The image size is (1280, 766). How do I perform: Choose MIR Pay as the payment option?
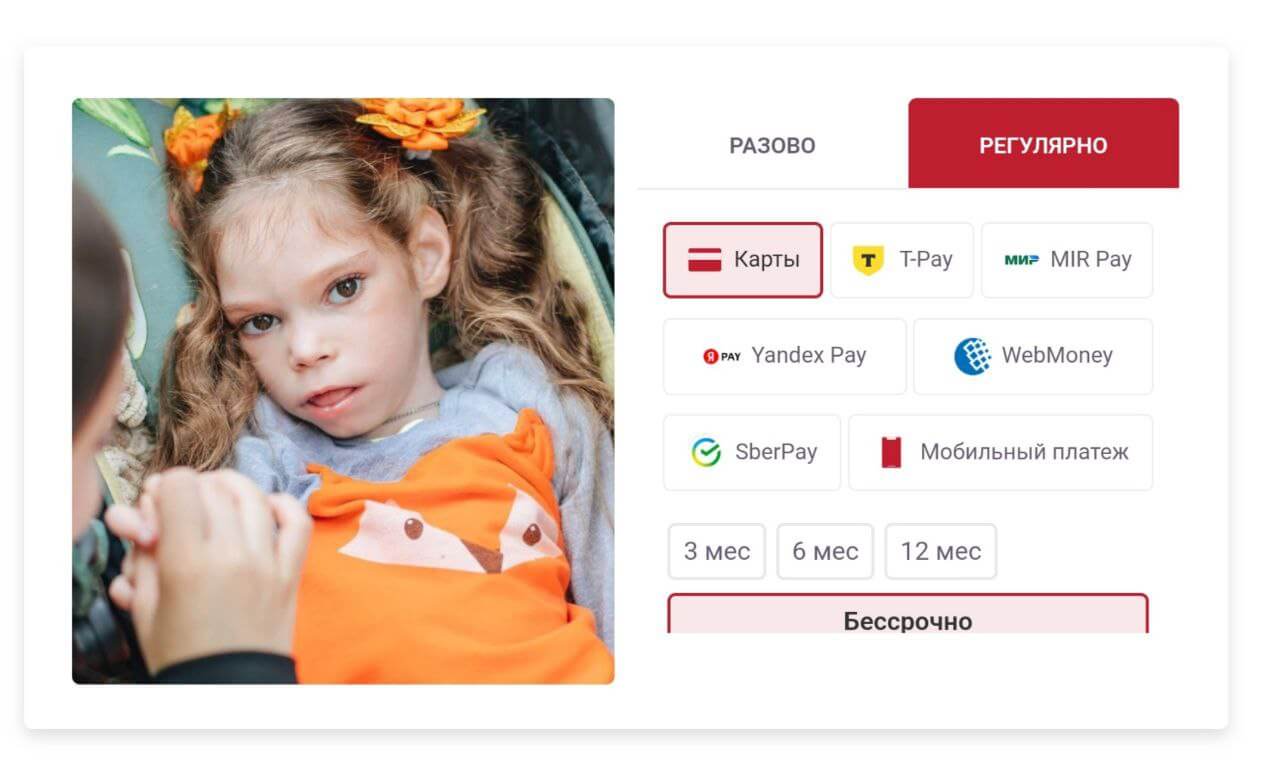coord(1067,260)
